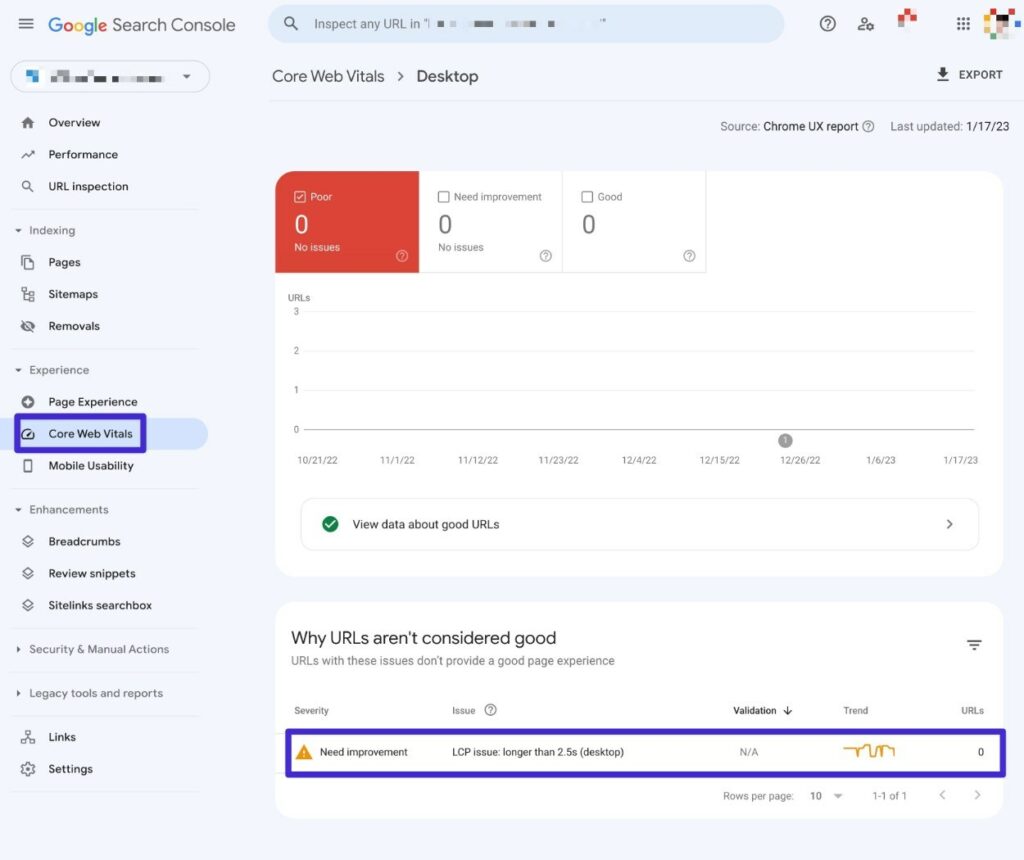Click the help icon beside the Issue column
1024x860 pixels.
(x=489, y=710)
